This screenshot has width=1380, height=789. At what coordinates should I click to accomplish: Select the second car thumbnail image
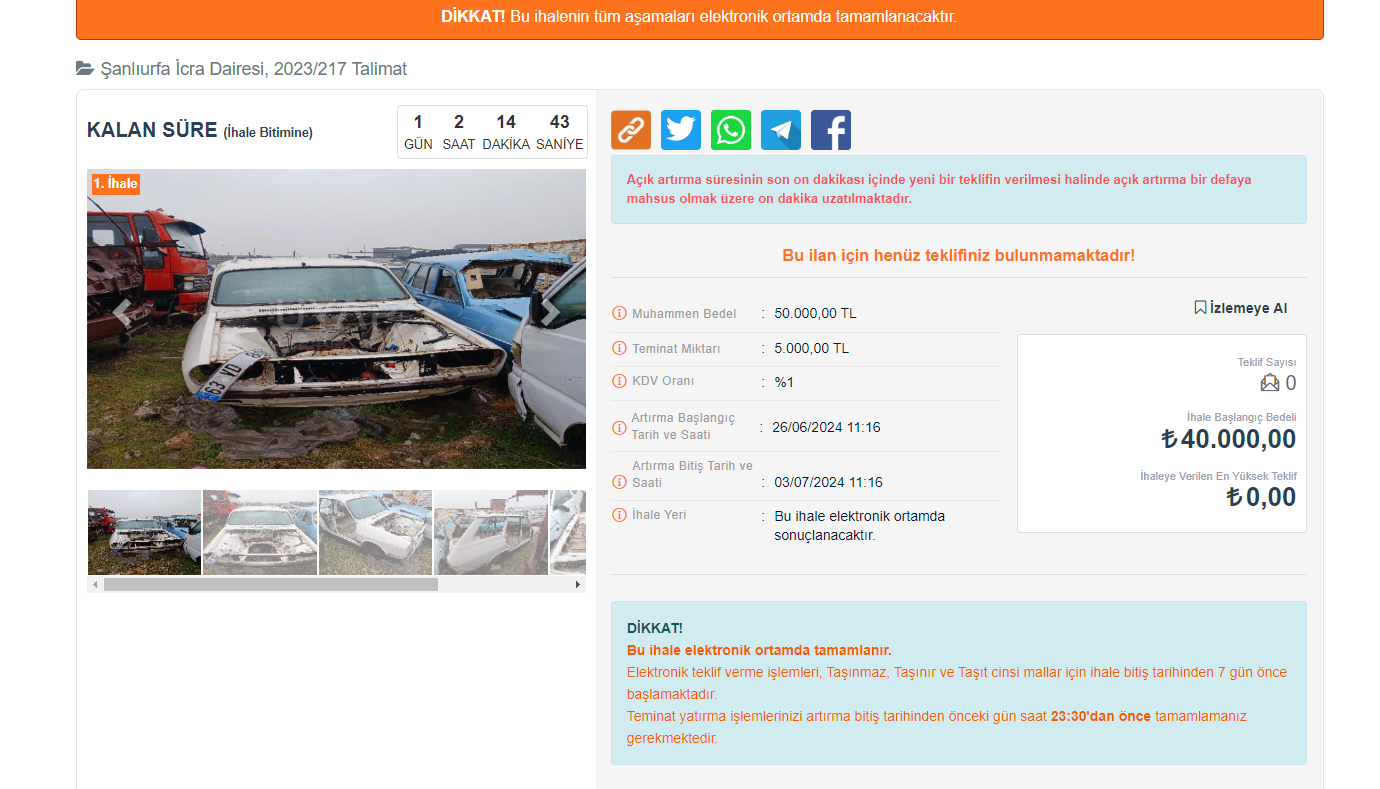[260, 532]
